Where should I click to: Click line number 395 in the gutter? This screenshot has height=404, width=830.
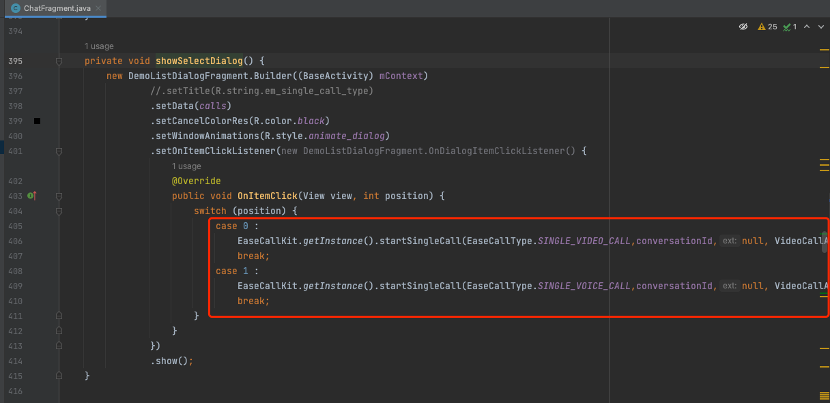click(15, 61)
